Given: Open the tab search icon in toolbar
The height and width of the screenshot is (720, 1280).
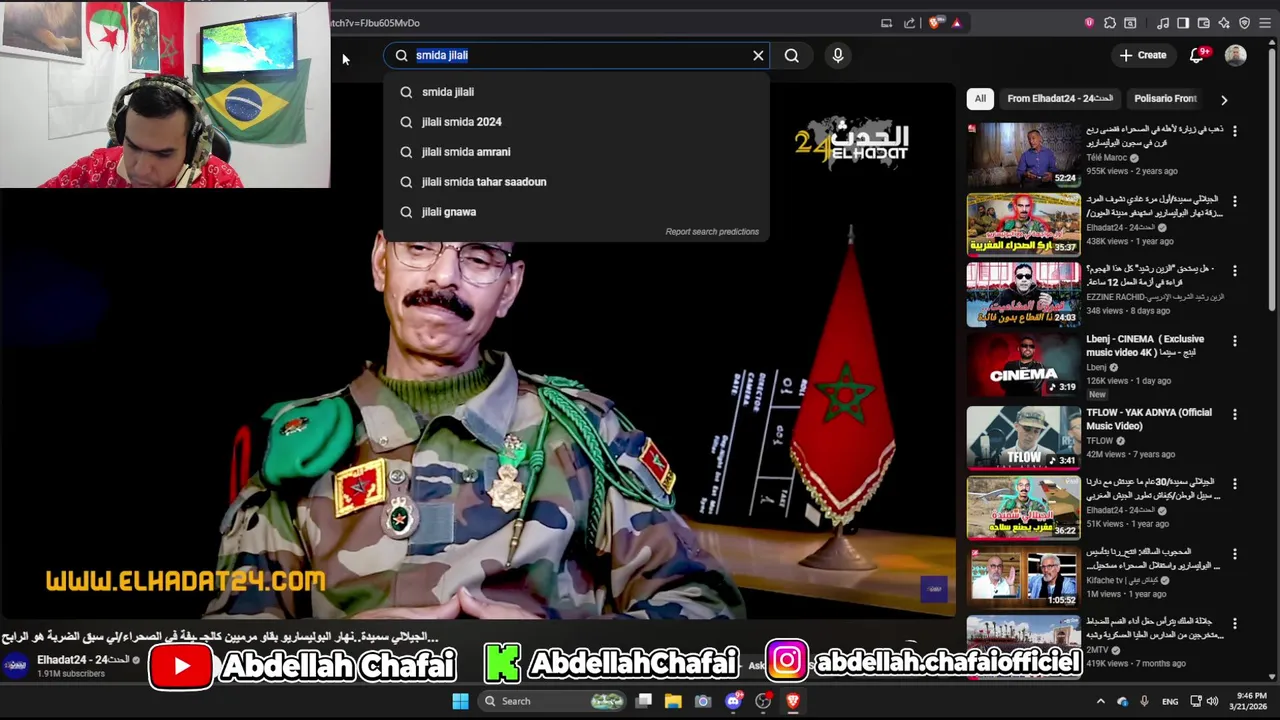Looking at the screenshot, I should click(1130, 23).
